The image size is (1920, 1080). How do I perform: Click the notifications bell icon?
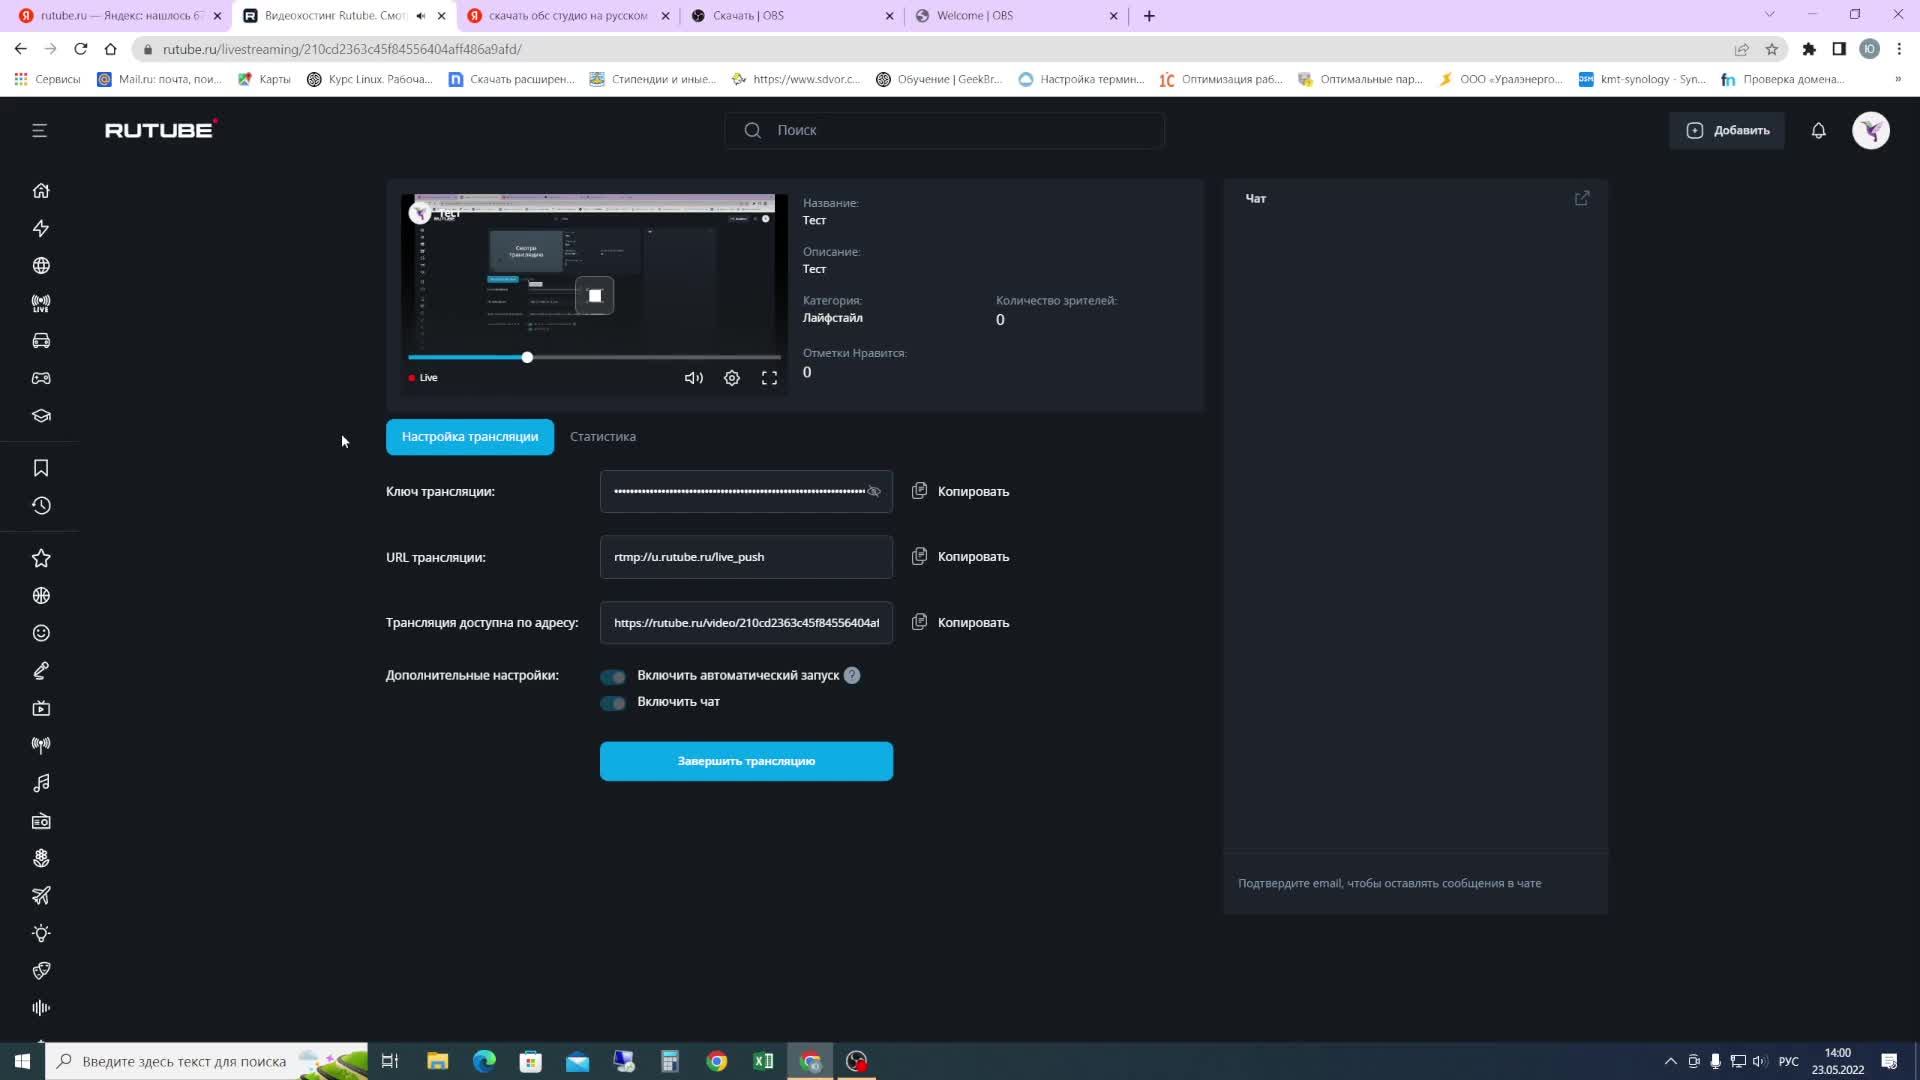point(1818,131)
